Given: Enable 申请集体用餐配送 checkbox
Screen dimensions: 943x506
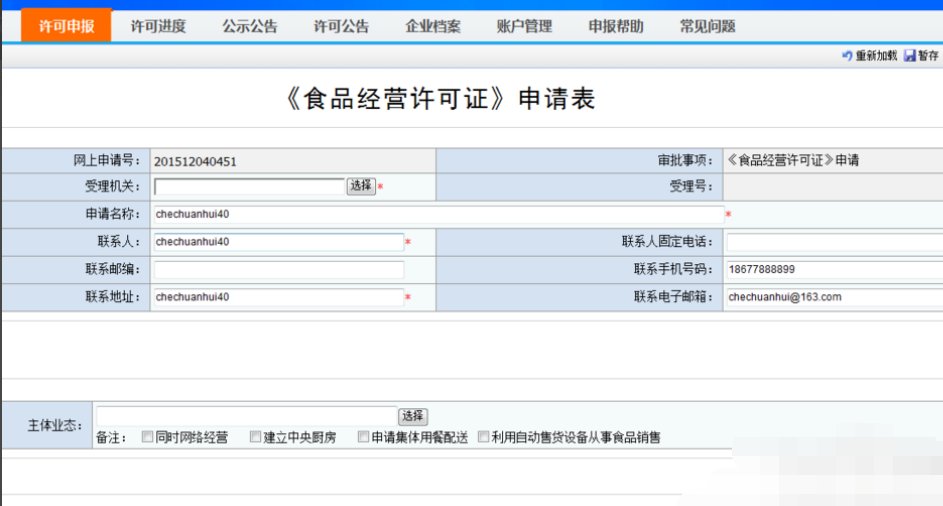Looking at the screenshot, I should pyautogui.click(x=363, y=437).
